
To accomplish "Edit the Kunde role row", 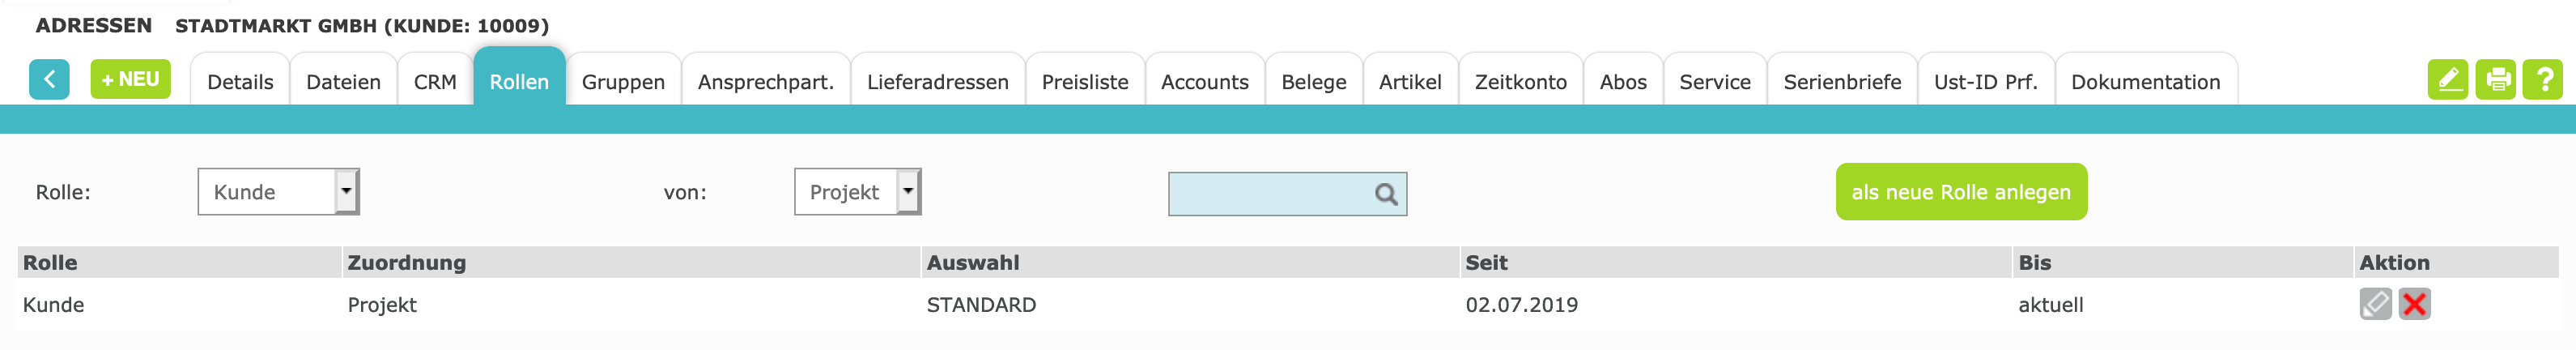I will (2375, 304).
